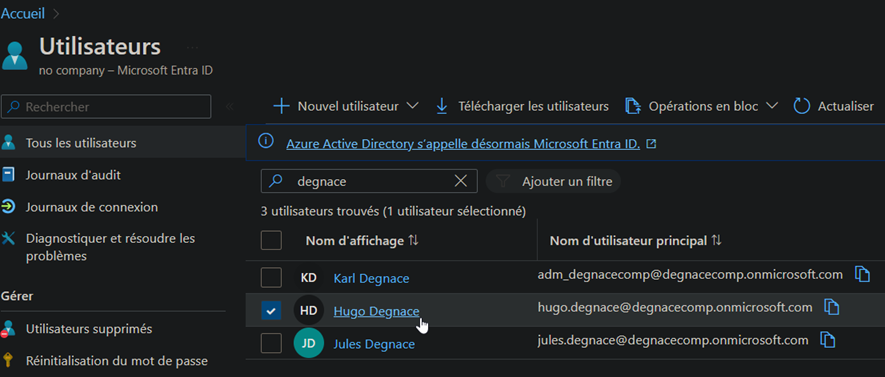Click the Utilisateurs supprimés icon
This screenshot has height=377, width=885.
8,328
